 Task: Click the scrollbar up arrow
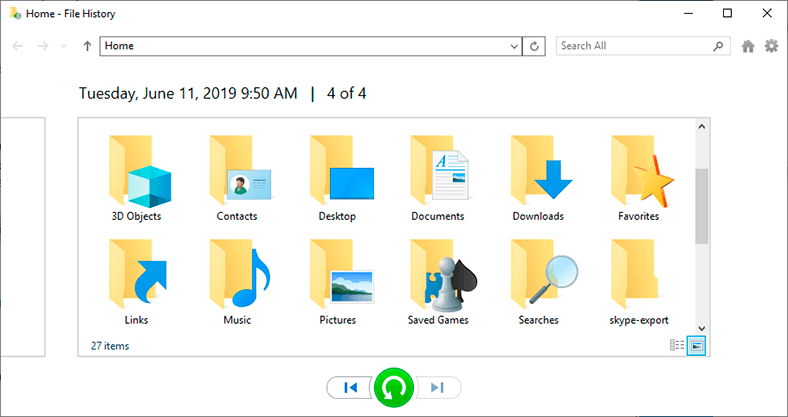[702, 127]
